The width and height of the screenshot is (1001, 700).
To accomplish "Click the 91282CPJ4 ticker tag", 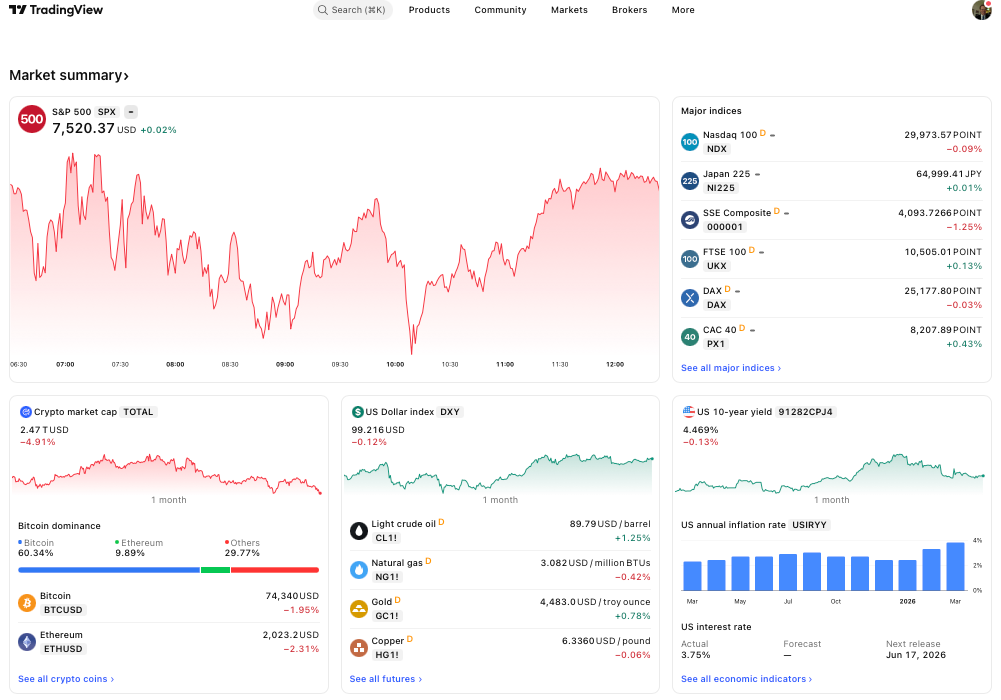I will (x=806, y=412).
